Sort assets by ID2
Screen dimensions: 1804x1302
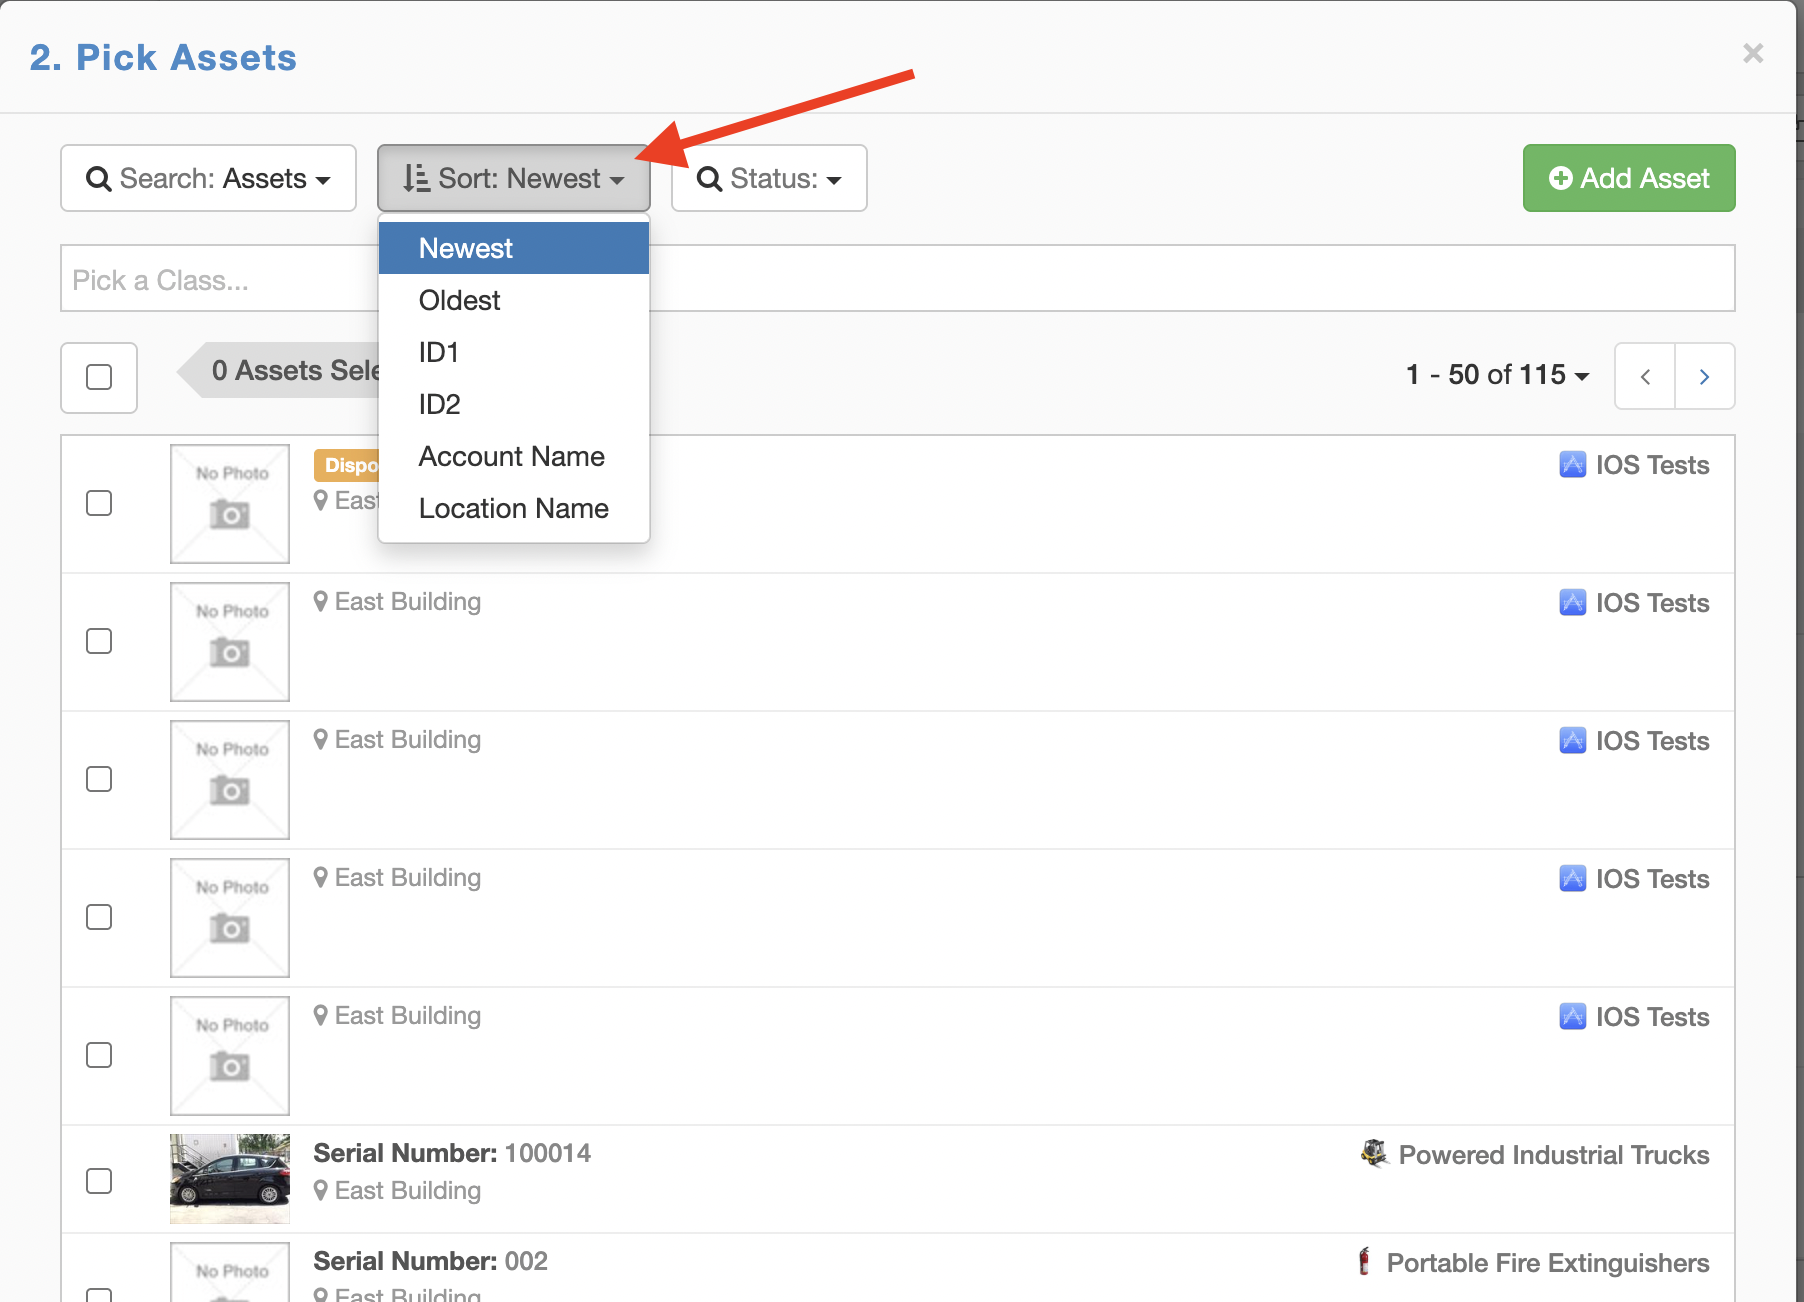click(514, 404)
